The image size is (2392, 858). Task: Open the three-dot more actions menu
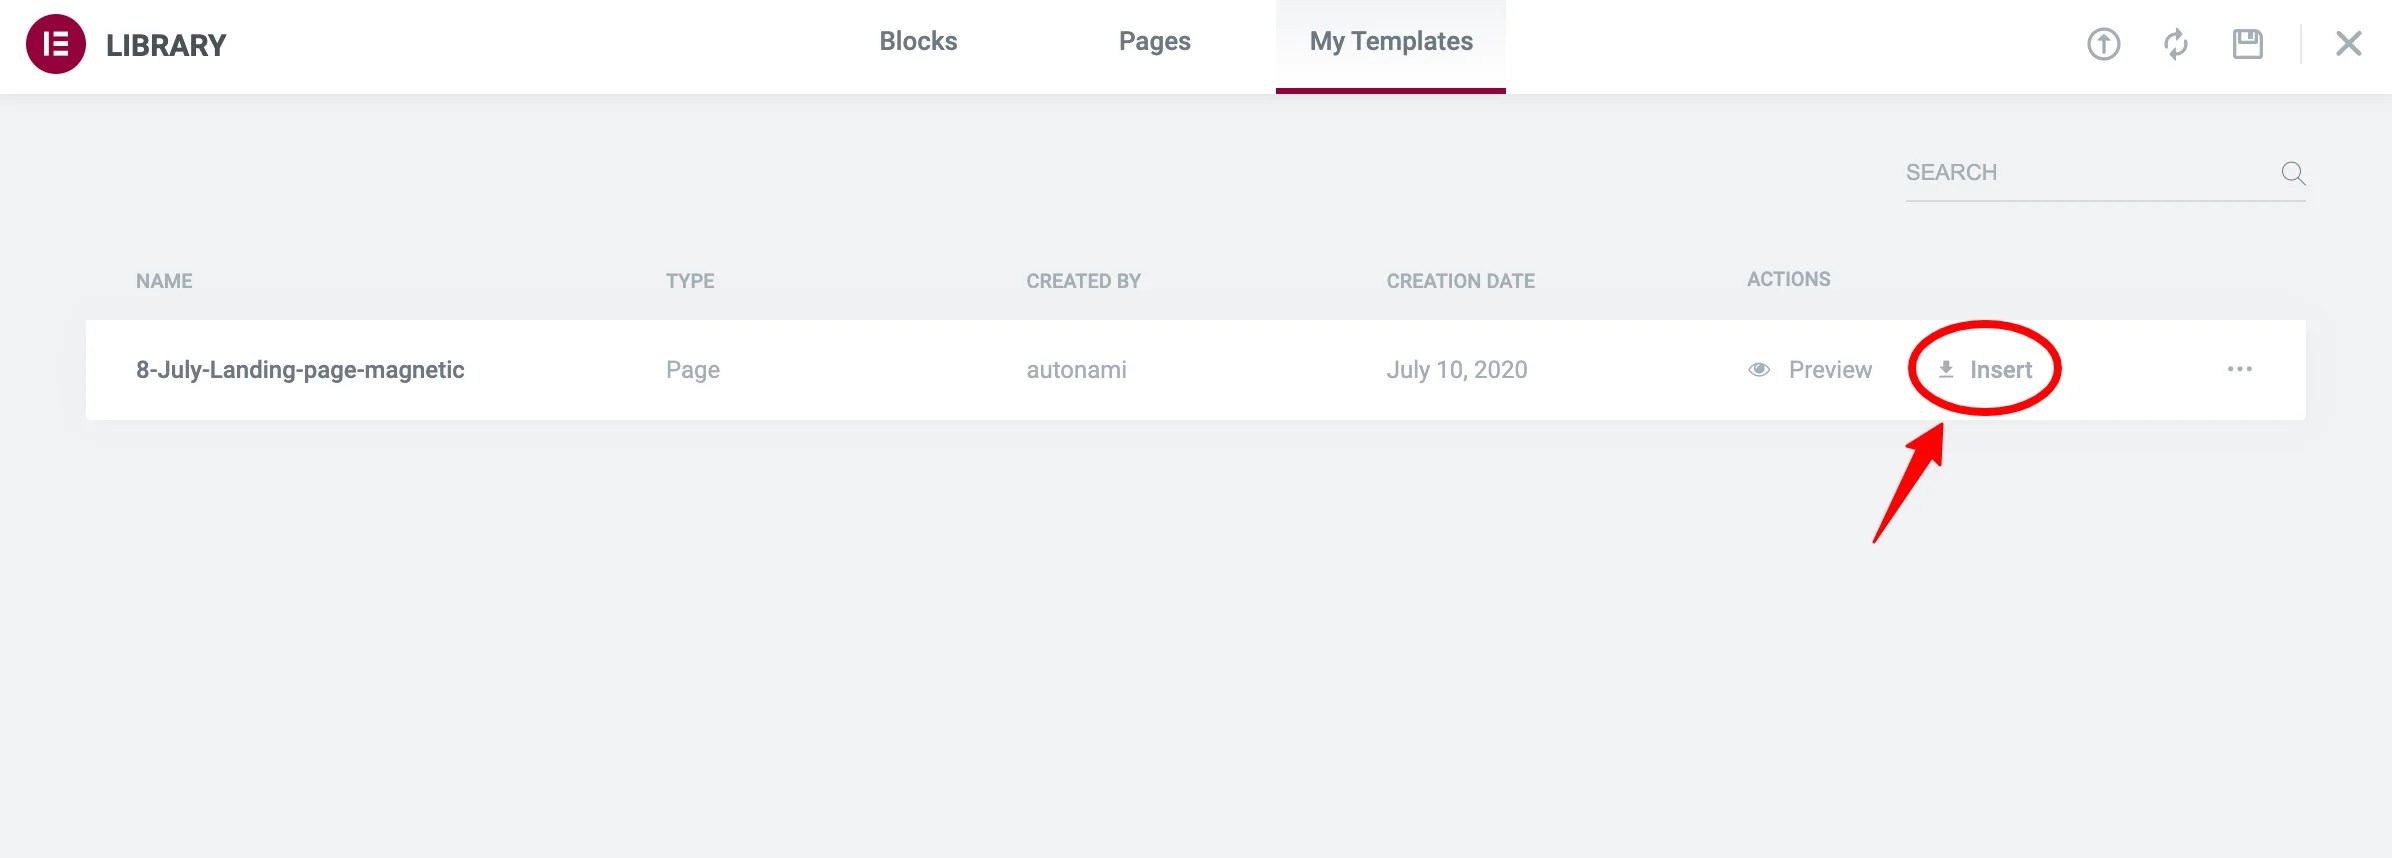coord(2239,369)
